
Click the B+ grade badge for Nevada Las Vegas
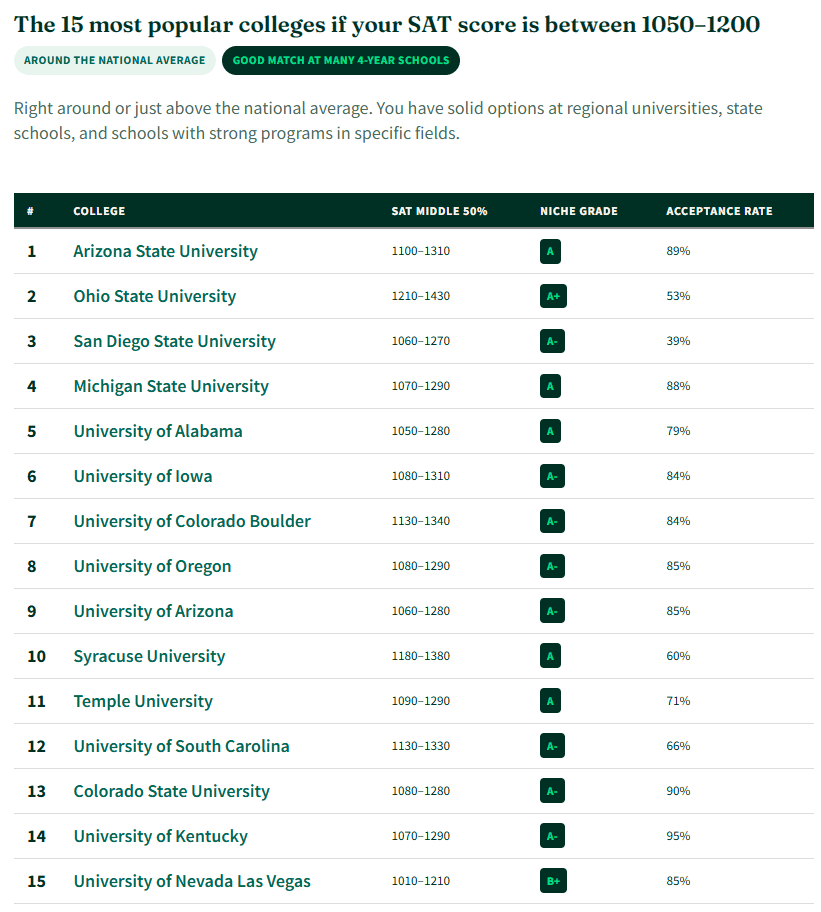[x=553, y=881]
